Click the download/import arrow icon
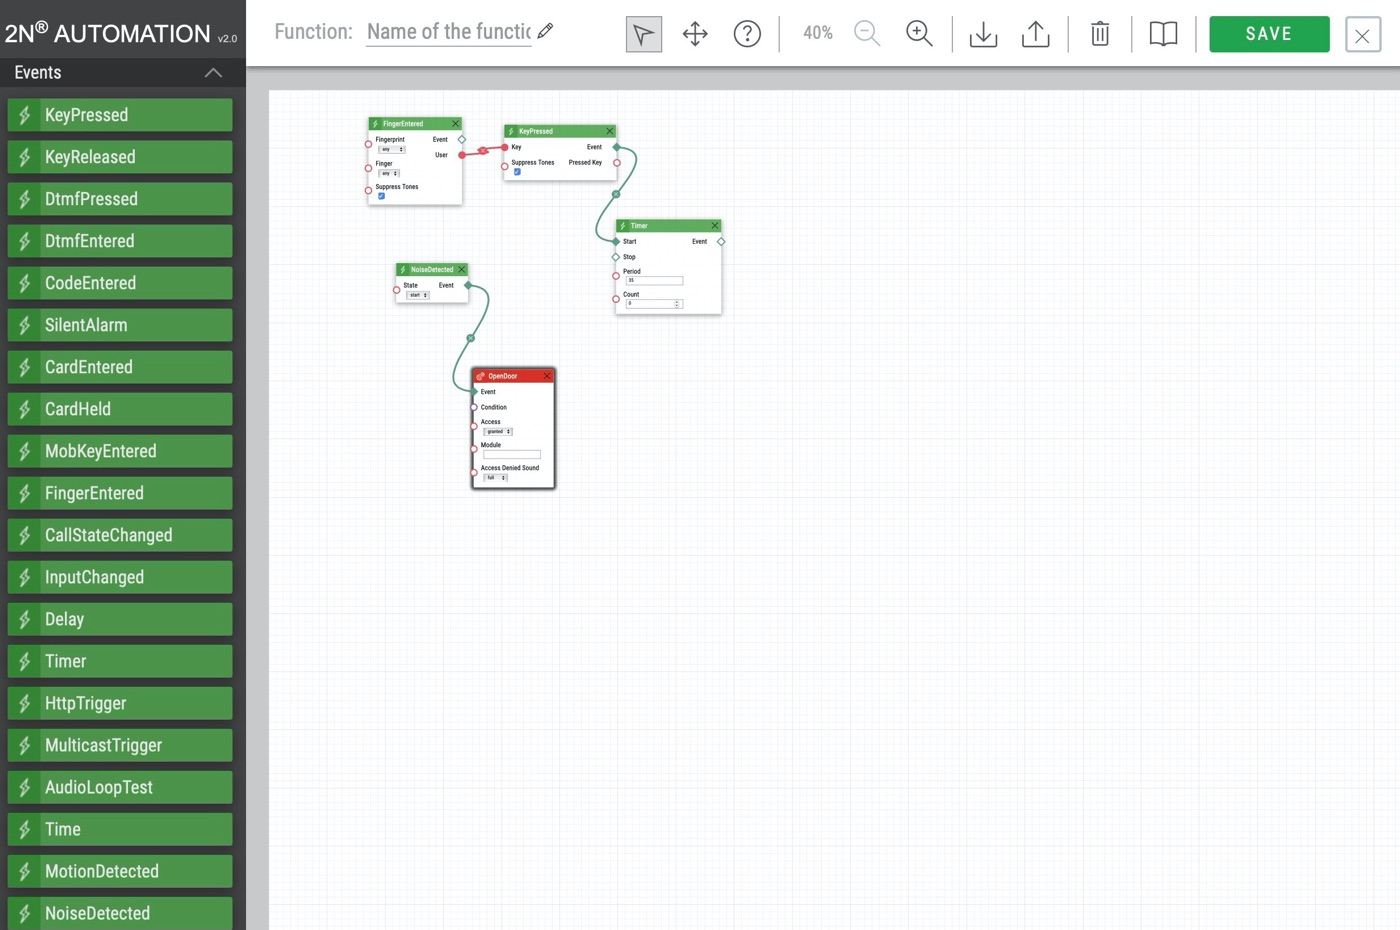Image resolution: width=1400 pixels, height=930 pixels. [983, 34]
